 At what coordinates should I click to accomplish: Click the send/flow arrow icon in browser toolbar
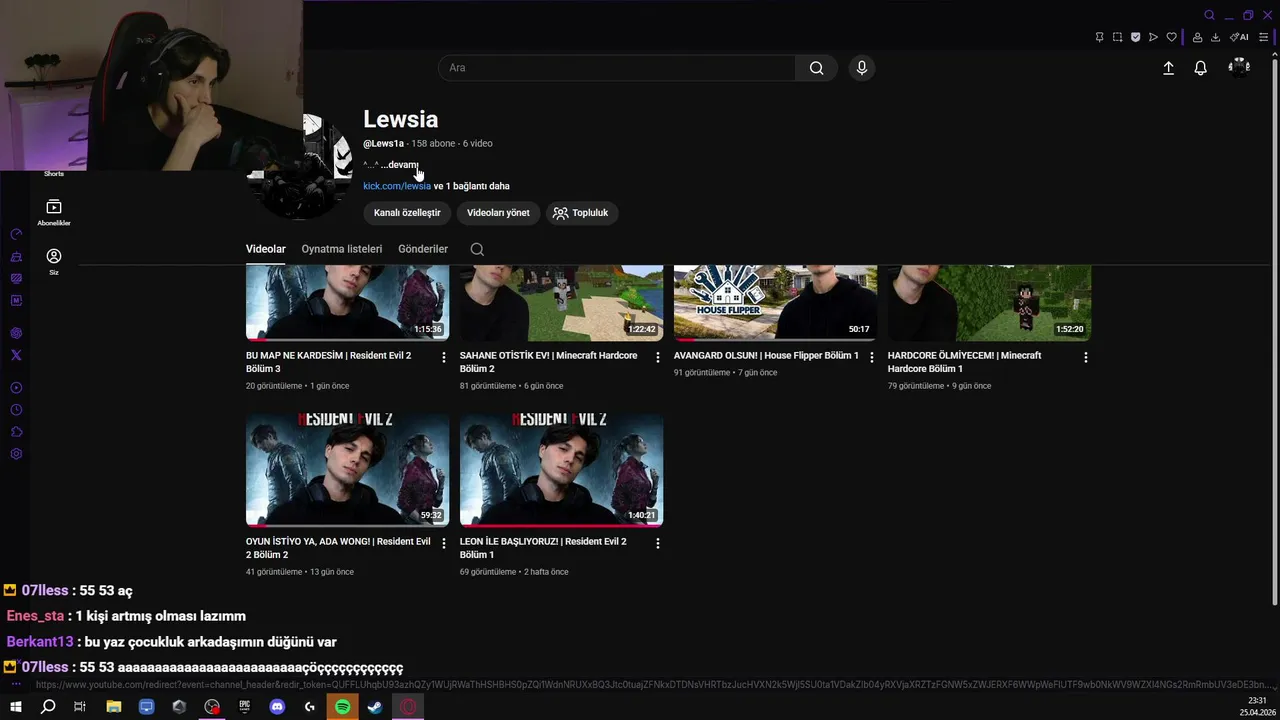click(x=1153, y=37)
